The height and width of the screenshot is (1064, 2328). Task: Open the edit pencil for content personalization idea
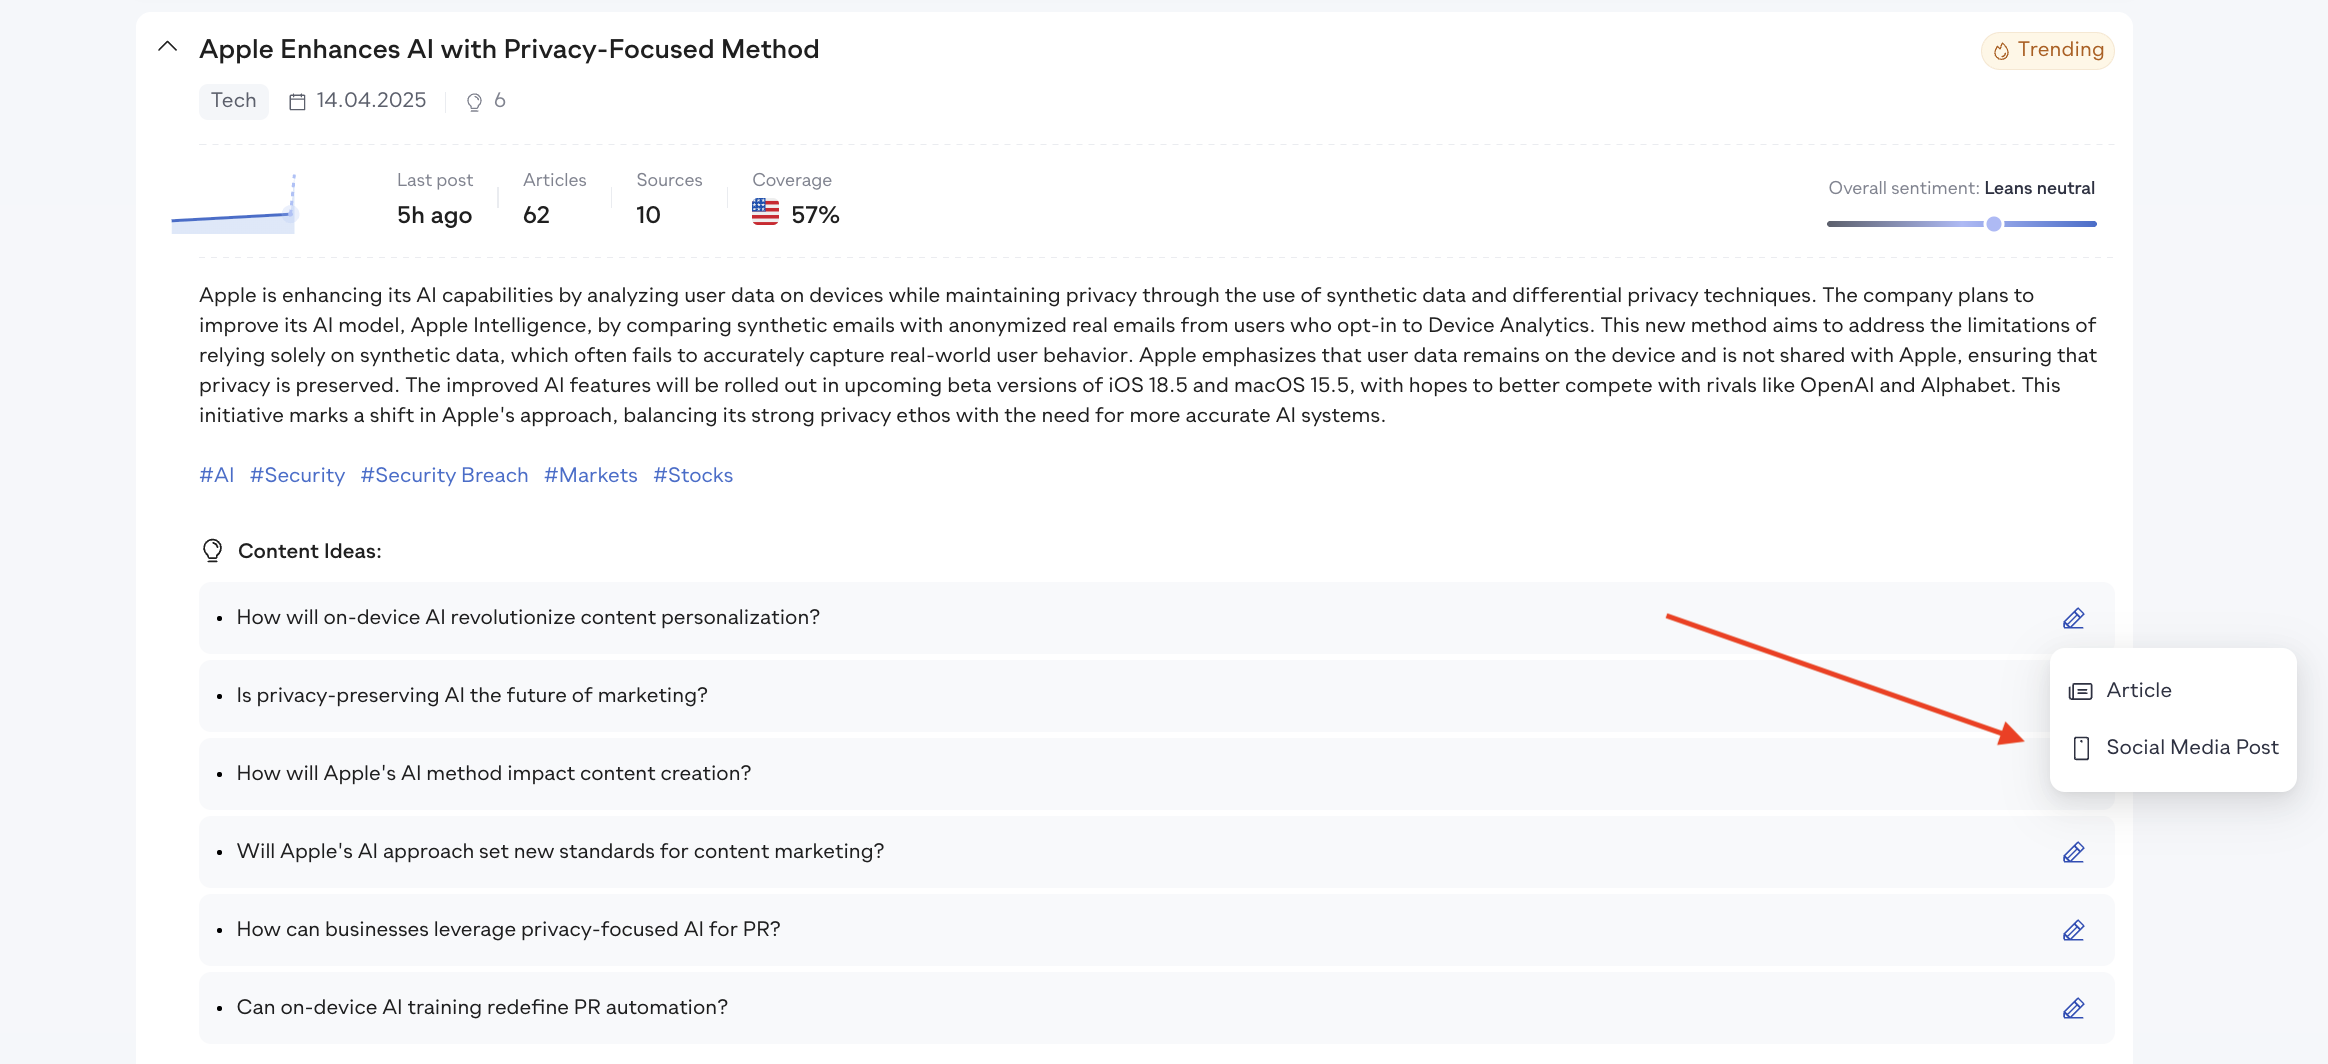pyautogui.click(x=2073, y=618)
